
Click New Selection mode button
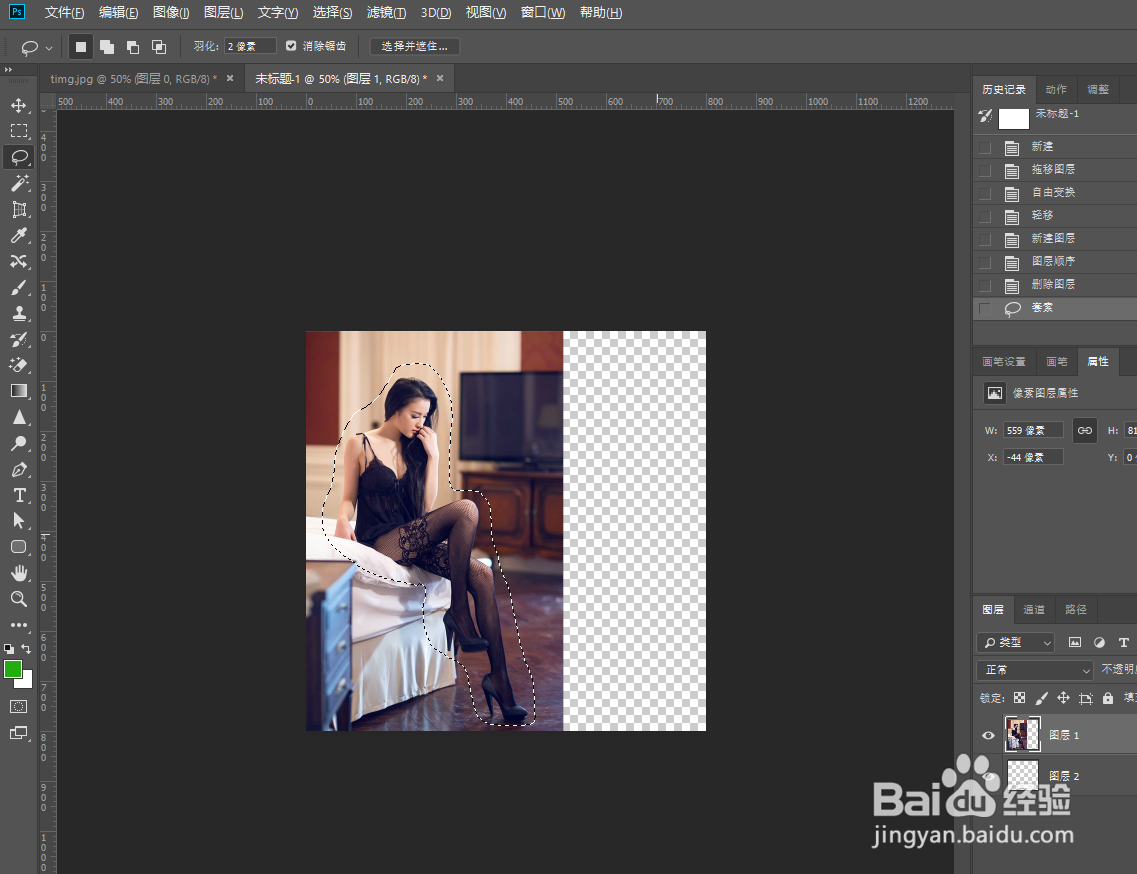coord(80,47)
